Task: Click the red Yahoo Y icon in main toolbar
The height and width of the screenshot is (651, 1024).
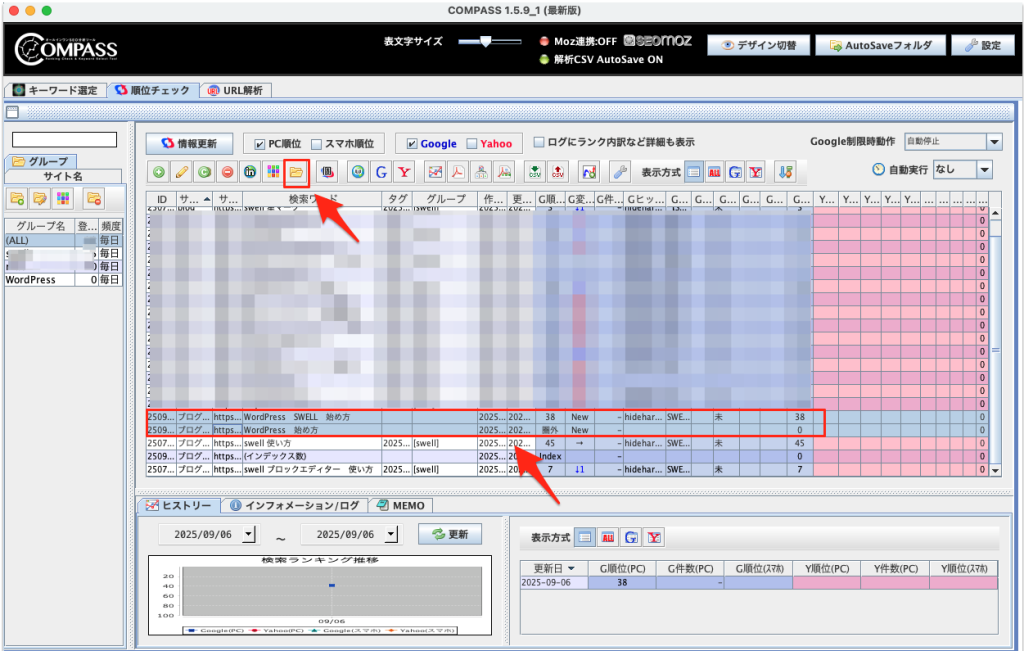Action: (403, 172)
